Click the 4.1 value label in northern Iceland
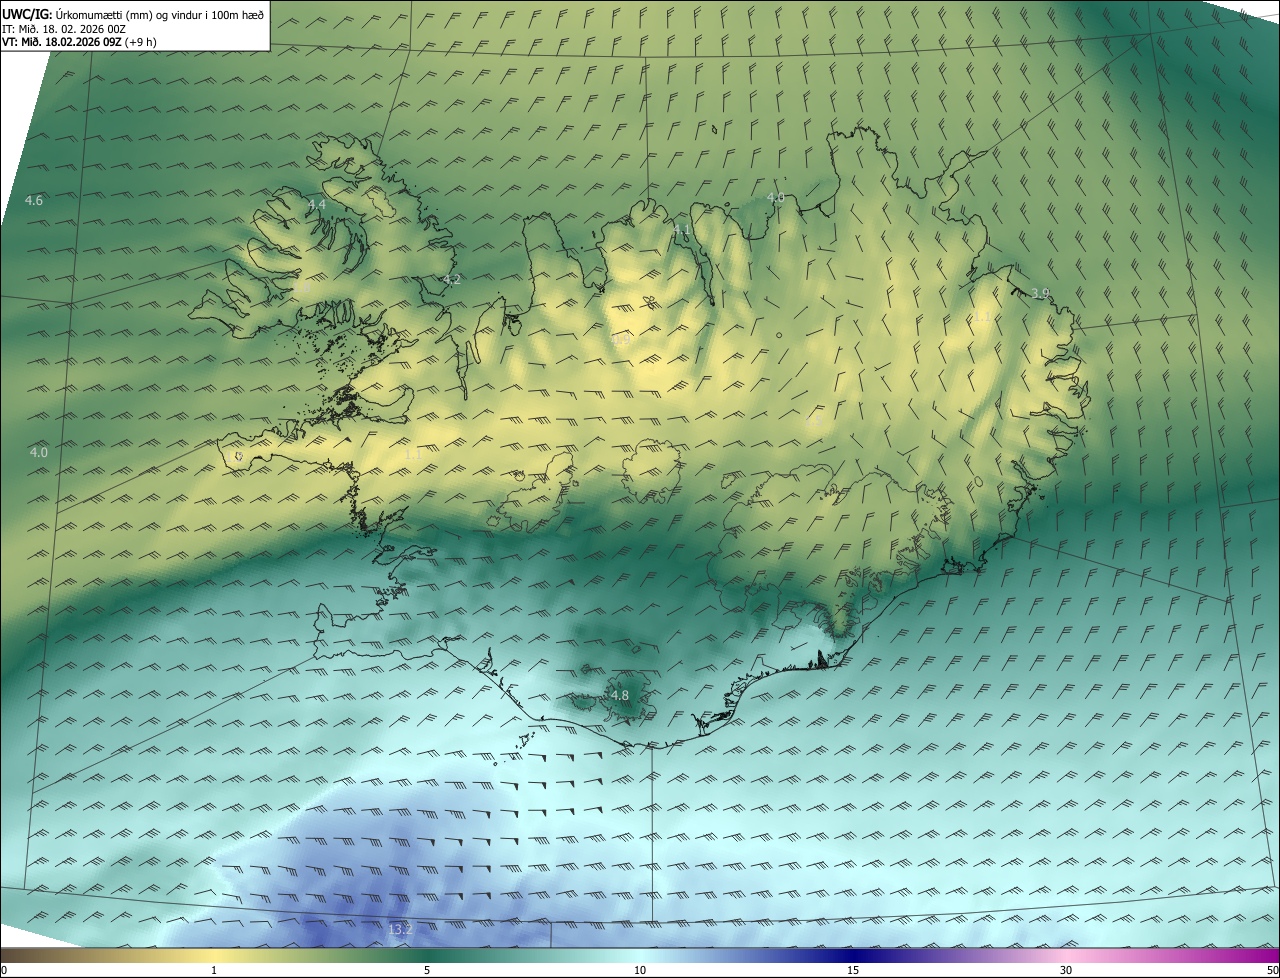 683,230
